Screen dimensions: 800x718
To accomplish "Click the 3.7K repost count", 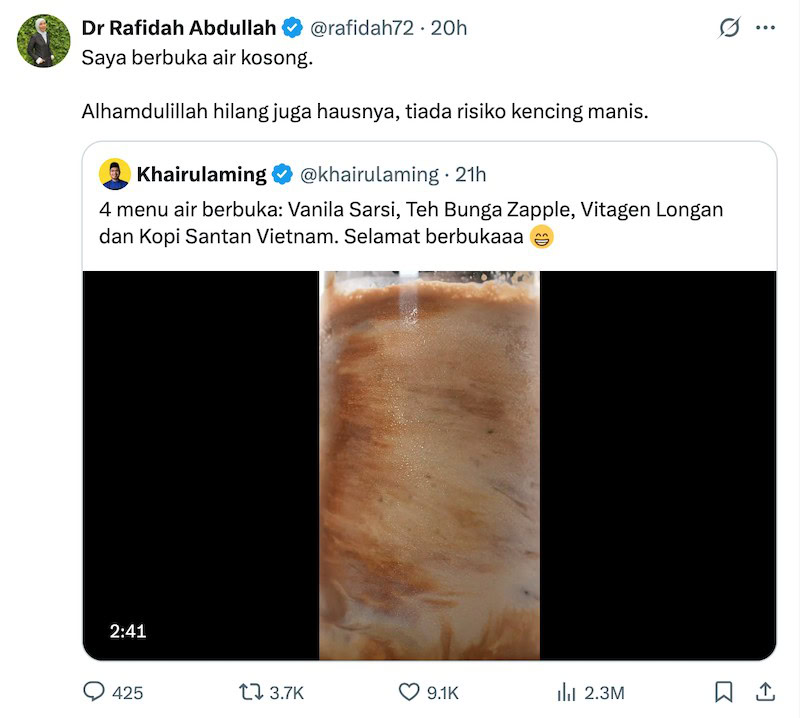I will point(286,692).
